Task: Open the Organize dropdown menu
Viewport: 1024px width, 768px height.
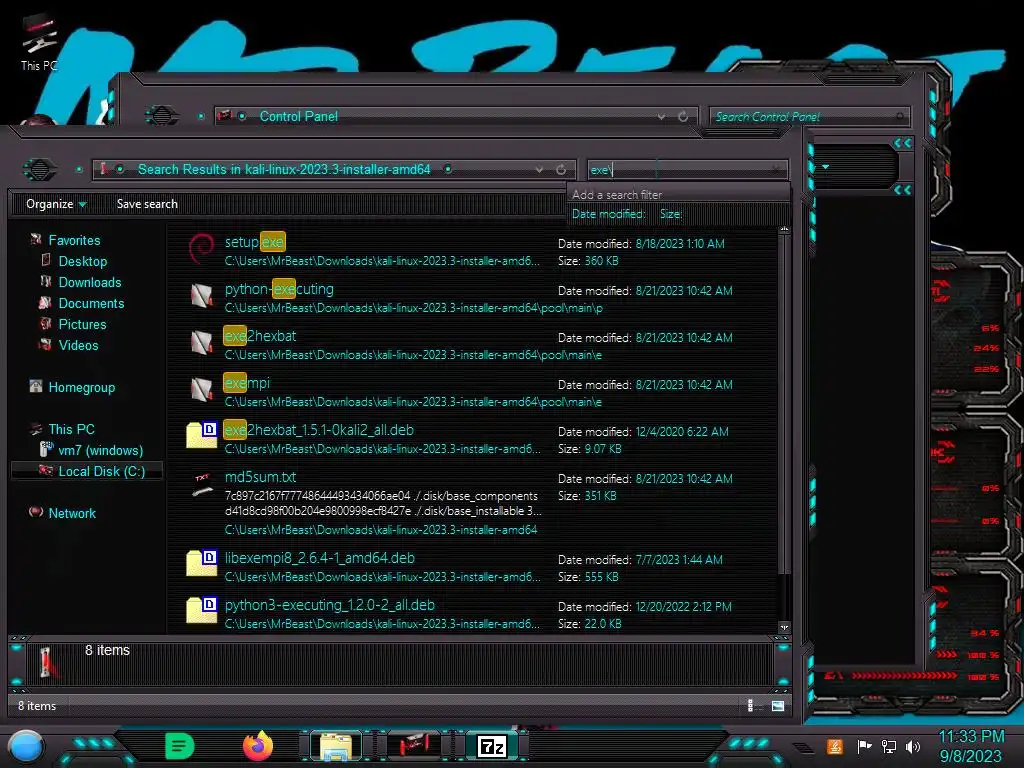Action: [56, 204]
